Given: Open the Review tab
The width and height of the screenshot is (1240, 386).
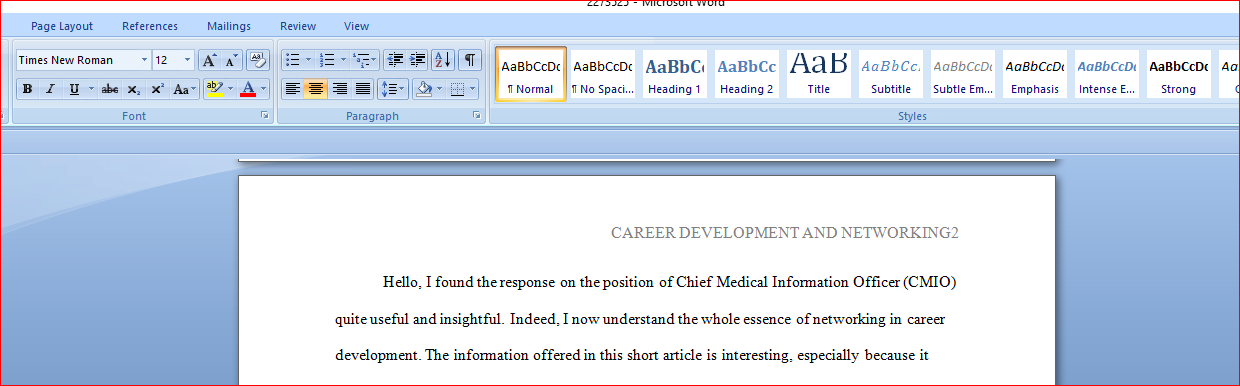Looking at the screenshot, I should coord(298,26).
